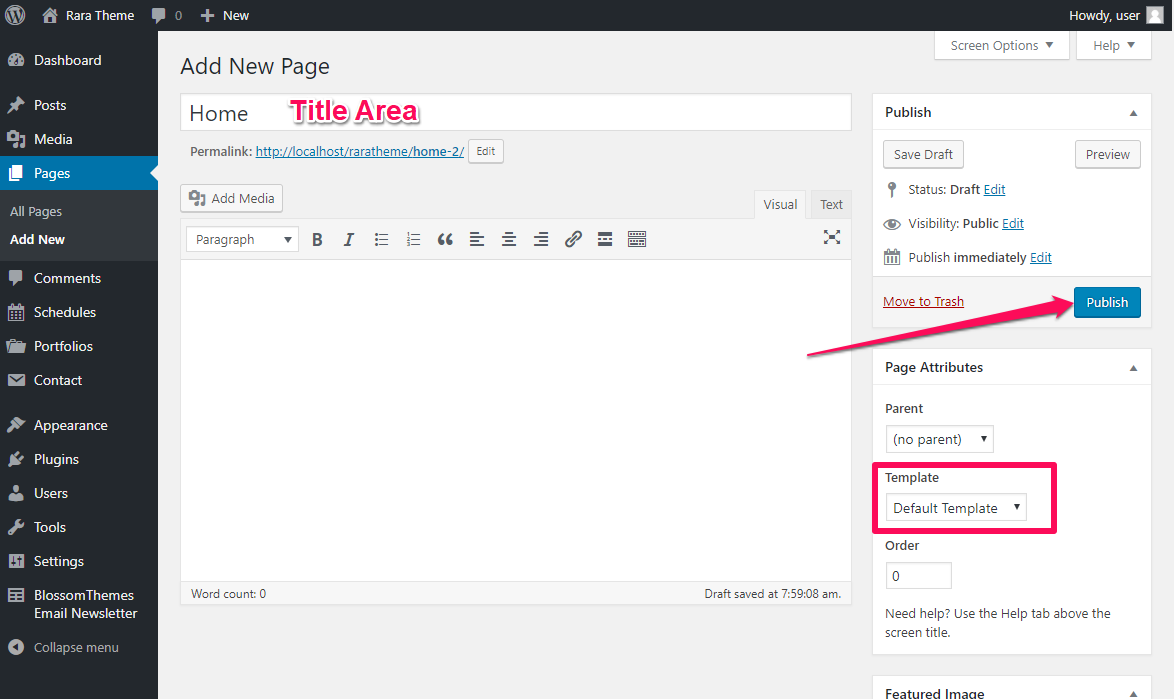Click the Order number field
This screenshot has height=699, width=1174.
click(919, 576)
